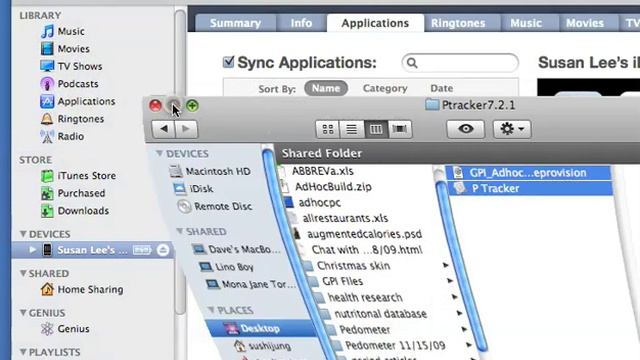Eject Susan Lee's device
Image resolution: width=640 pixels, height=360 pixels.
click(163, 250)
